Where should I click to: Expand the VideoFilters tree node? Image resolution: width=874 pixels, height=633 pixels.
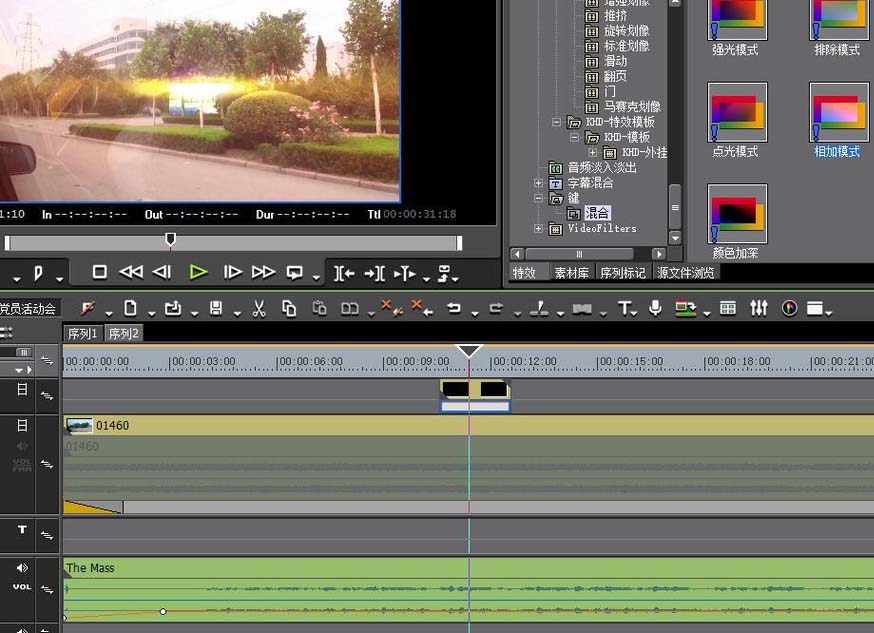(539, 229)
